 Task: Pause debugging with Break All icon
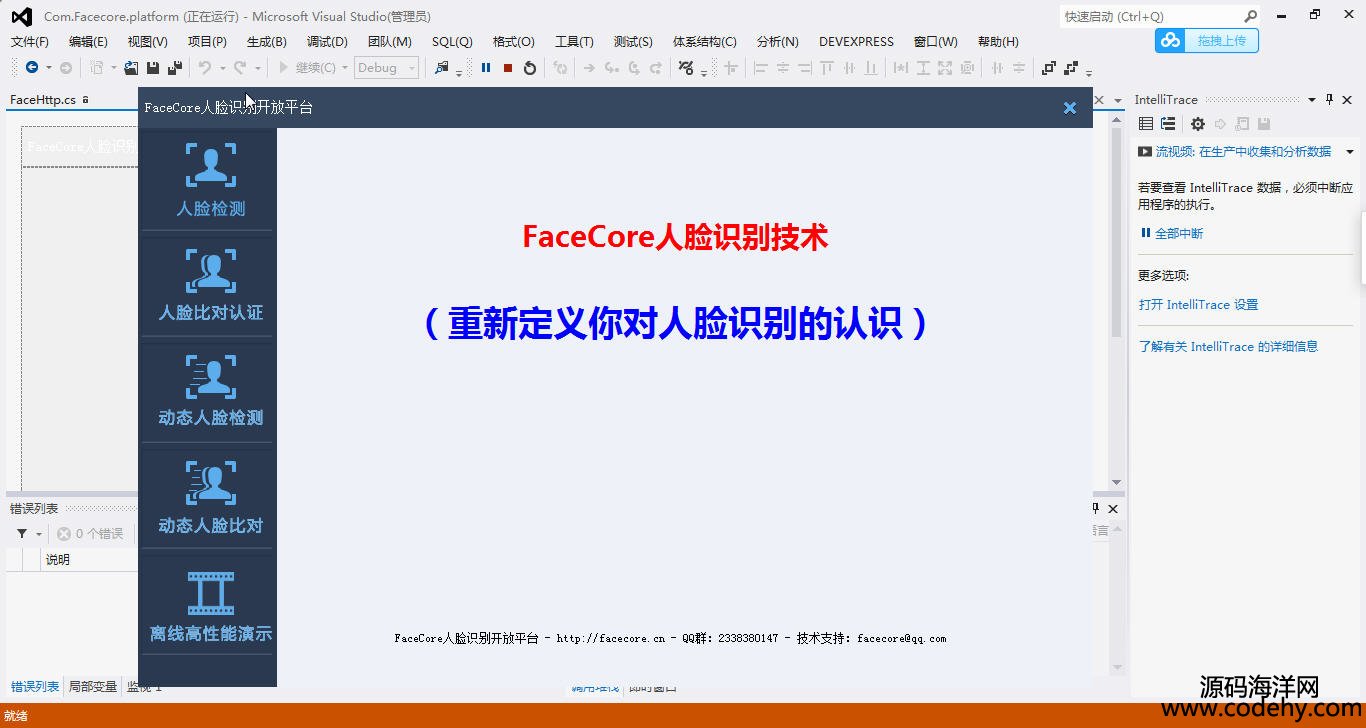pos(486,68)
